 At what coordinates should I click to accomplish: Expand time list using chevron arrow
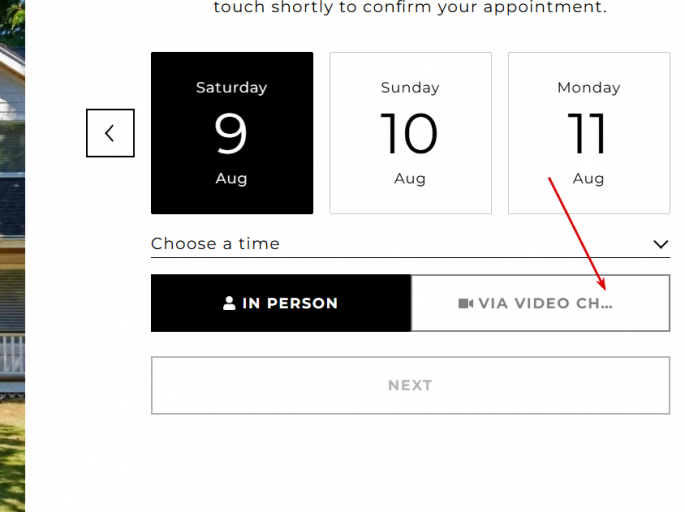pos(661,244)
